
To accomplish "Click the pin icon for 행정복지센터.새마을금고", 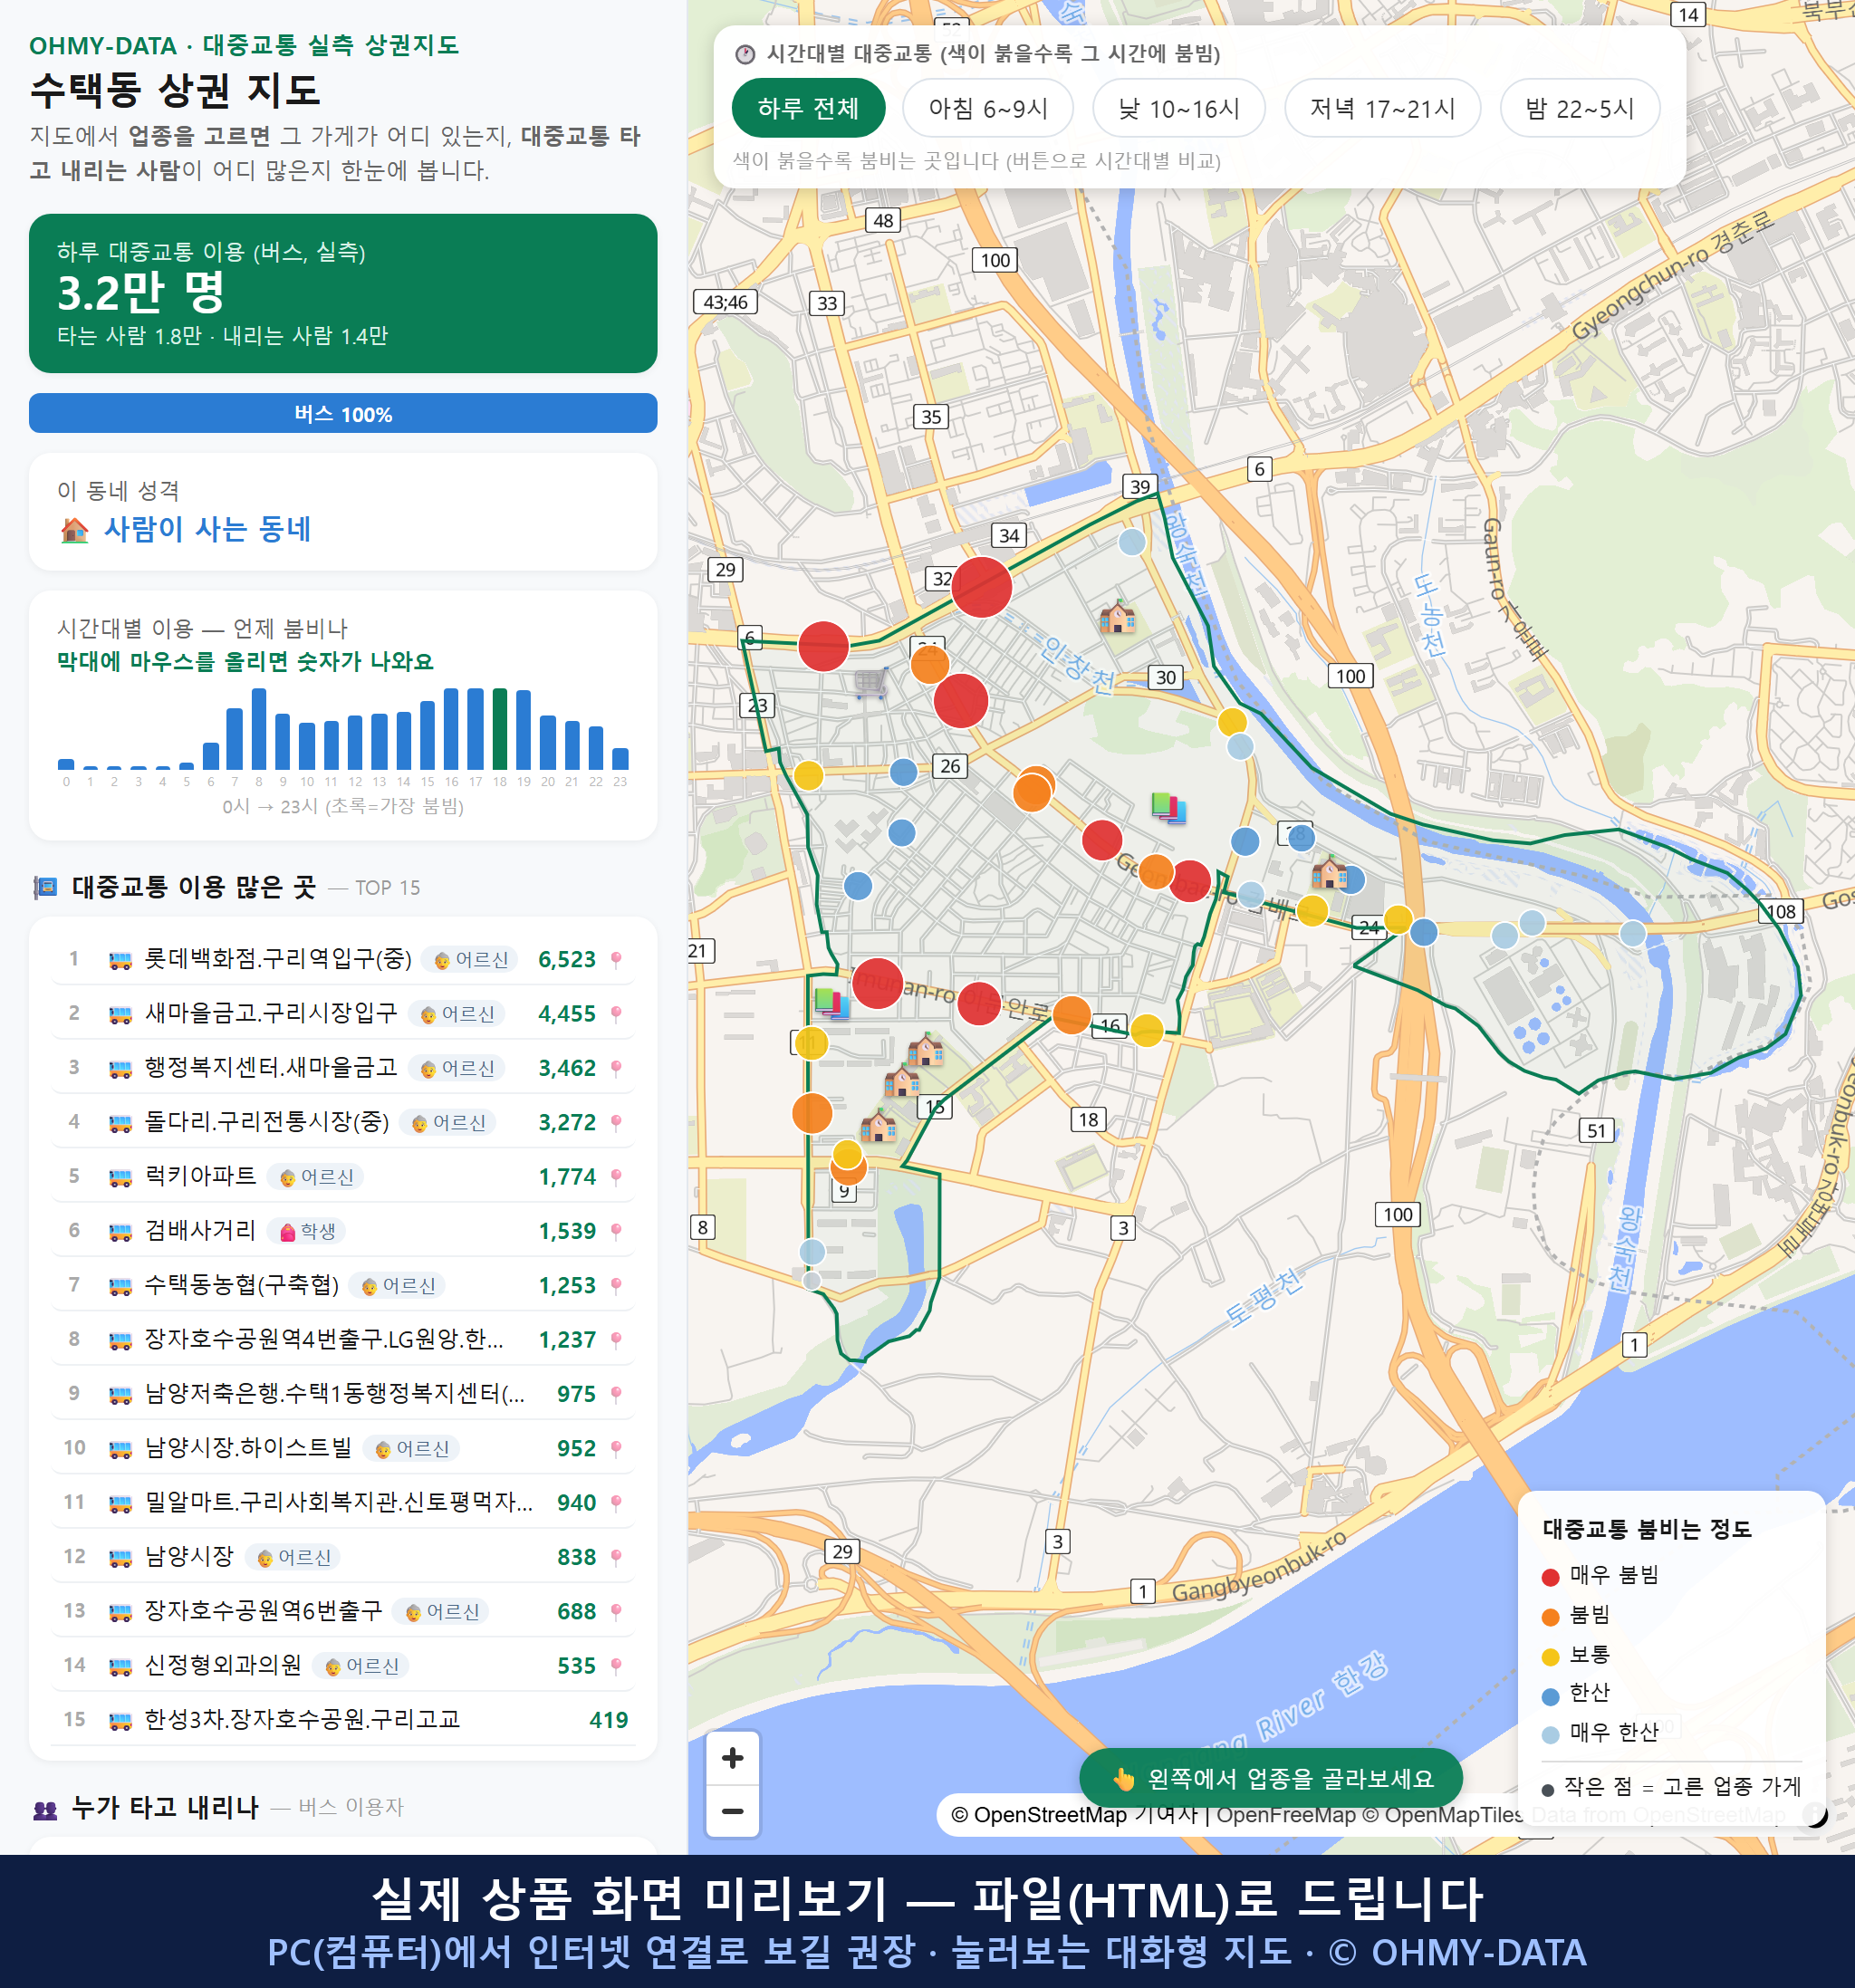I will point(616,1068).
